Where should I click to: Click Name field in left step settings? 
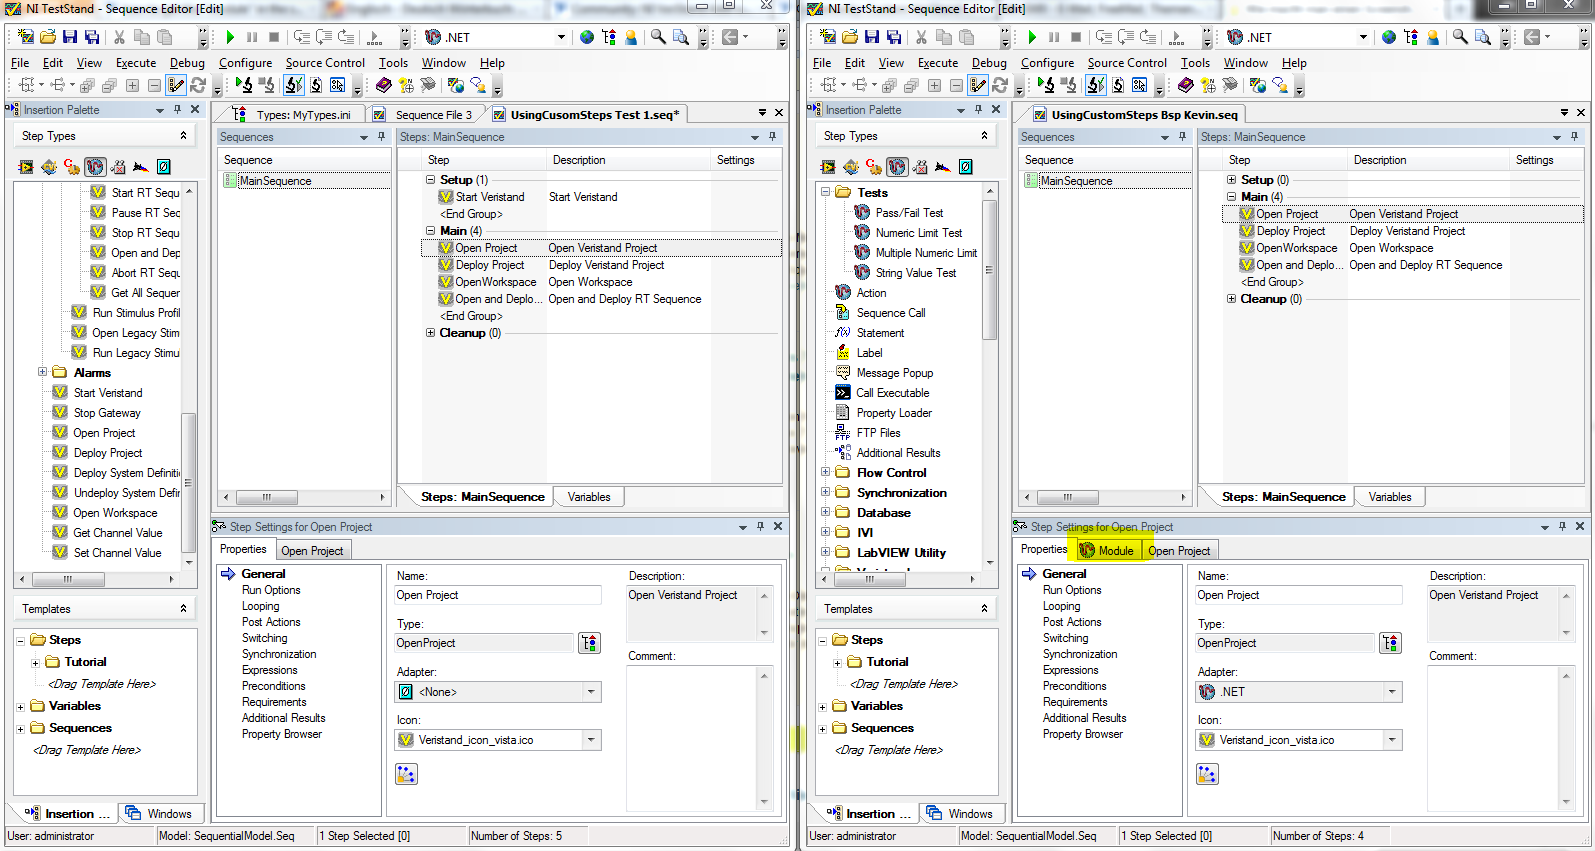tap(498, 595)
